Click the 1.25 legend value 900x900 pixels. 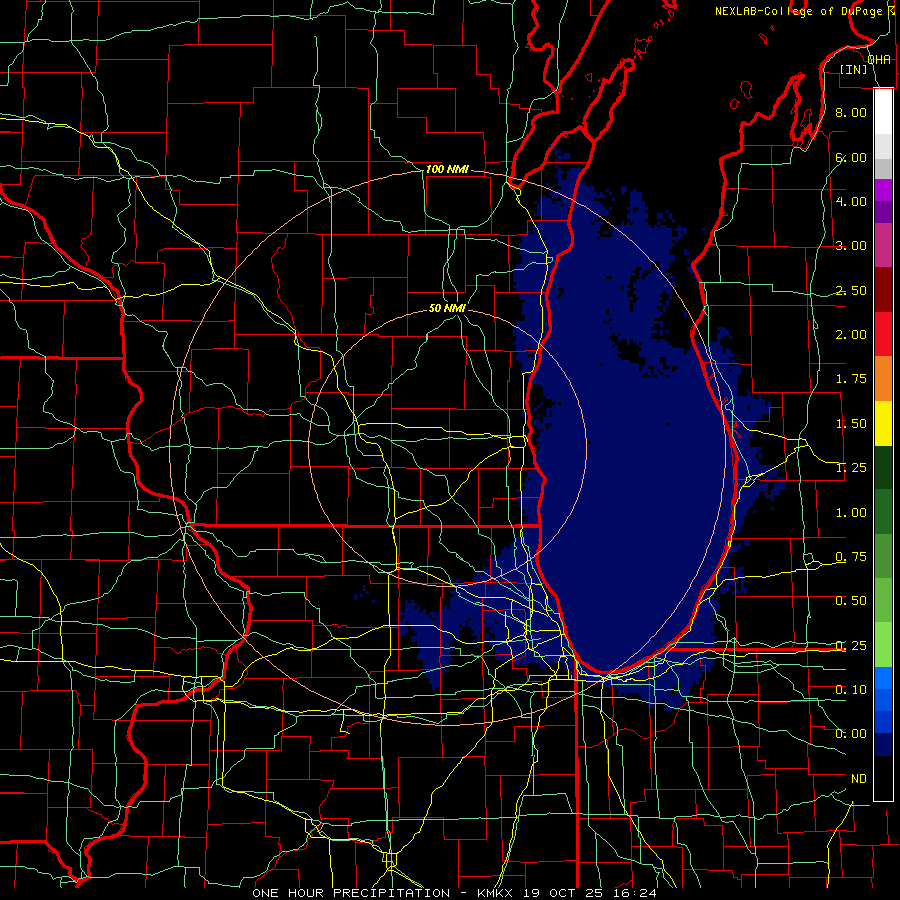pyautogui.click(x=851, y=468)
